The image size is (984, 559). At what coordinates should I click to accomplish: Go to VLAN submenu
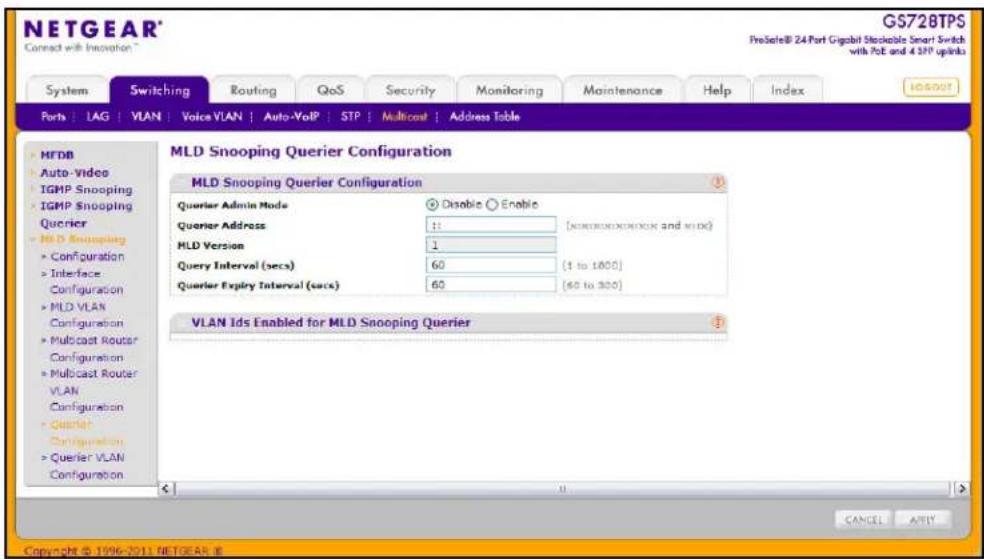[146, 117]
